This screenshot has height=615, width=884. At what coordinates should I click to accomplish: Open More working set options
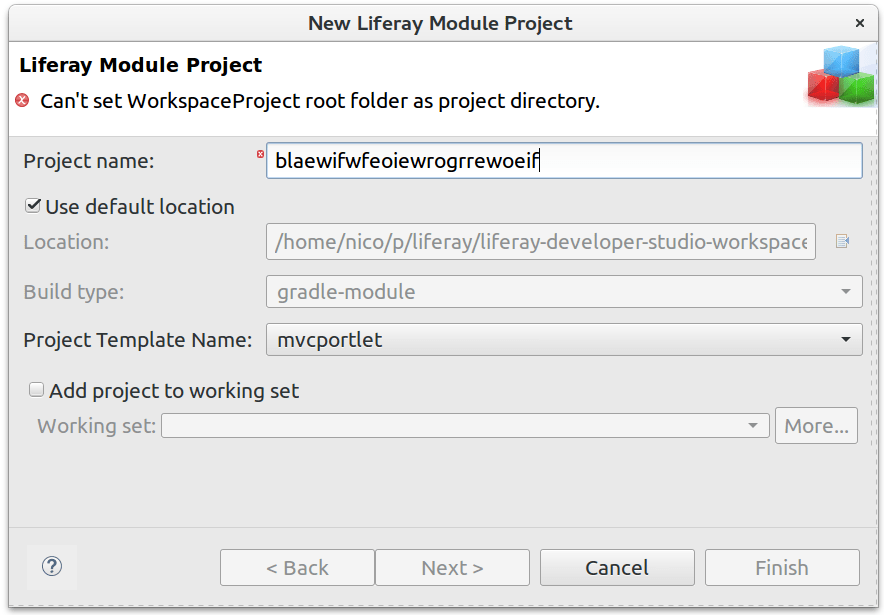coord(816,425)
